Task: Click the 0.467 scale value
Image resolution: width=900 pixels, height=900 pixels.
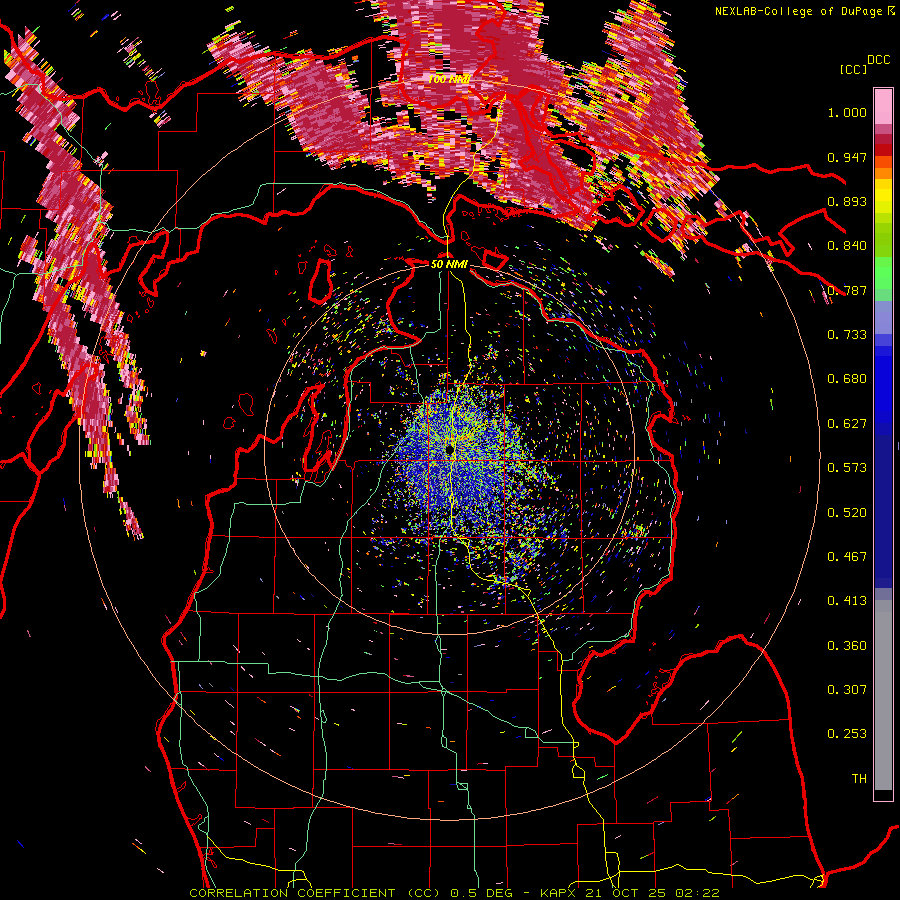Action: (847, 556)
